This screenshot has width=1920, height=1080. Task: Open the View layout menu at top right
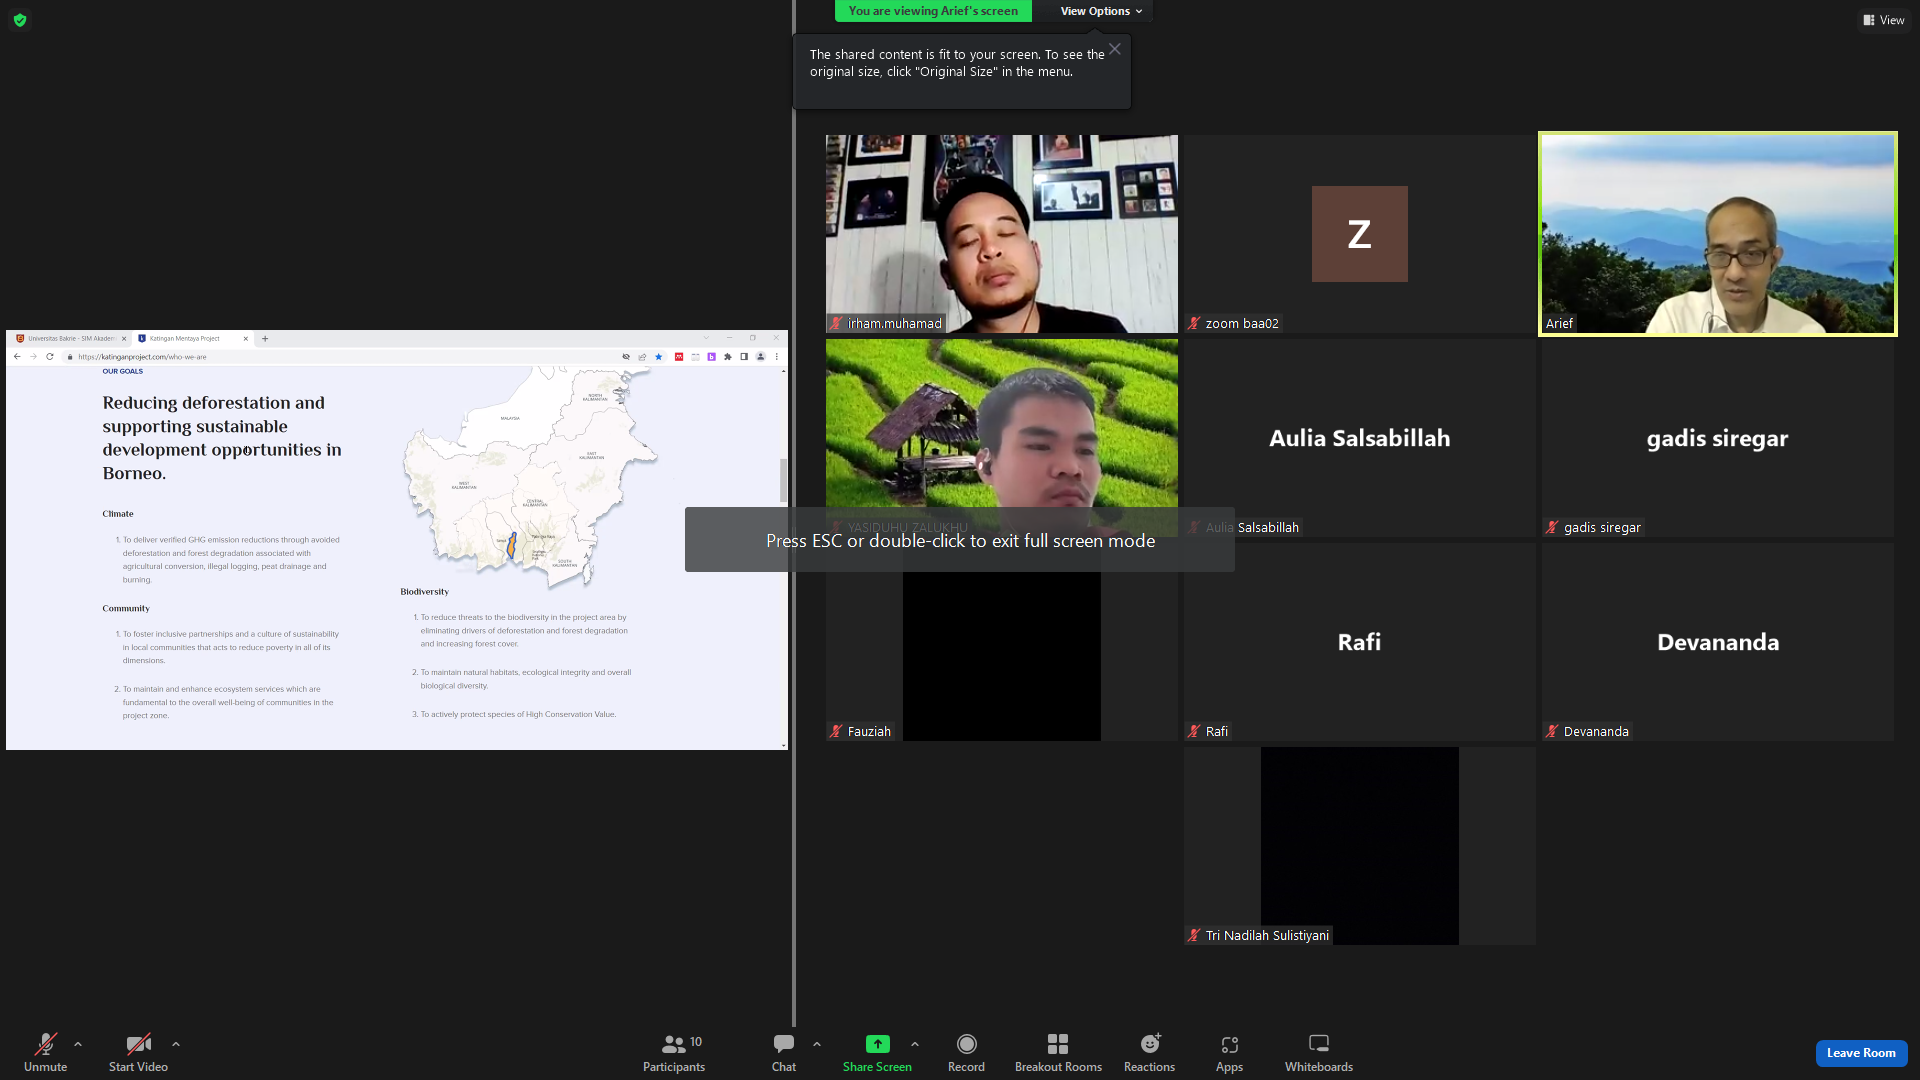pyautogui.click(x=1884, y=20)
